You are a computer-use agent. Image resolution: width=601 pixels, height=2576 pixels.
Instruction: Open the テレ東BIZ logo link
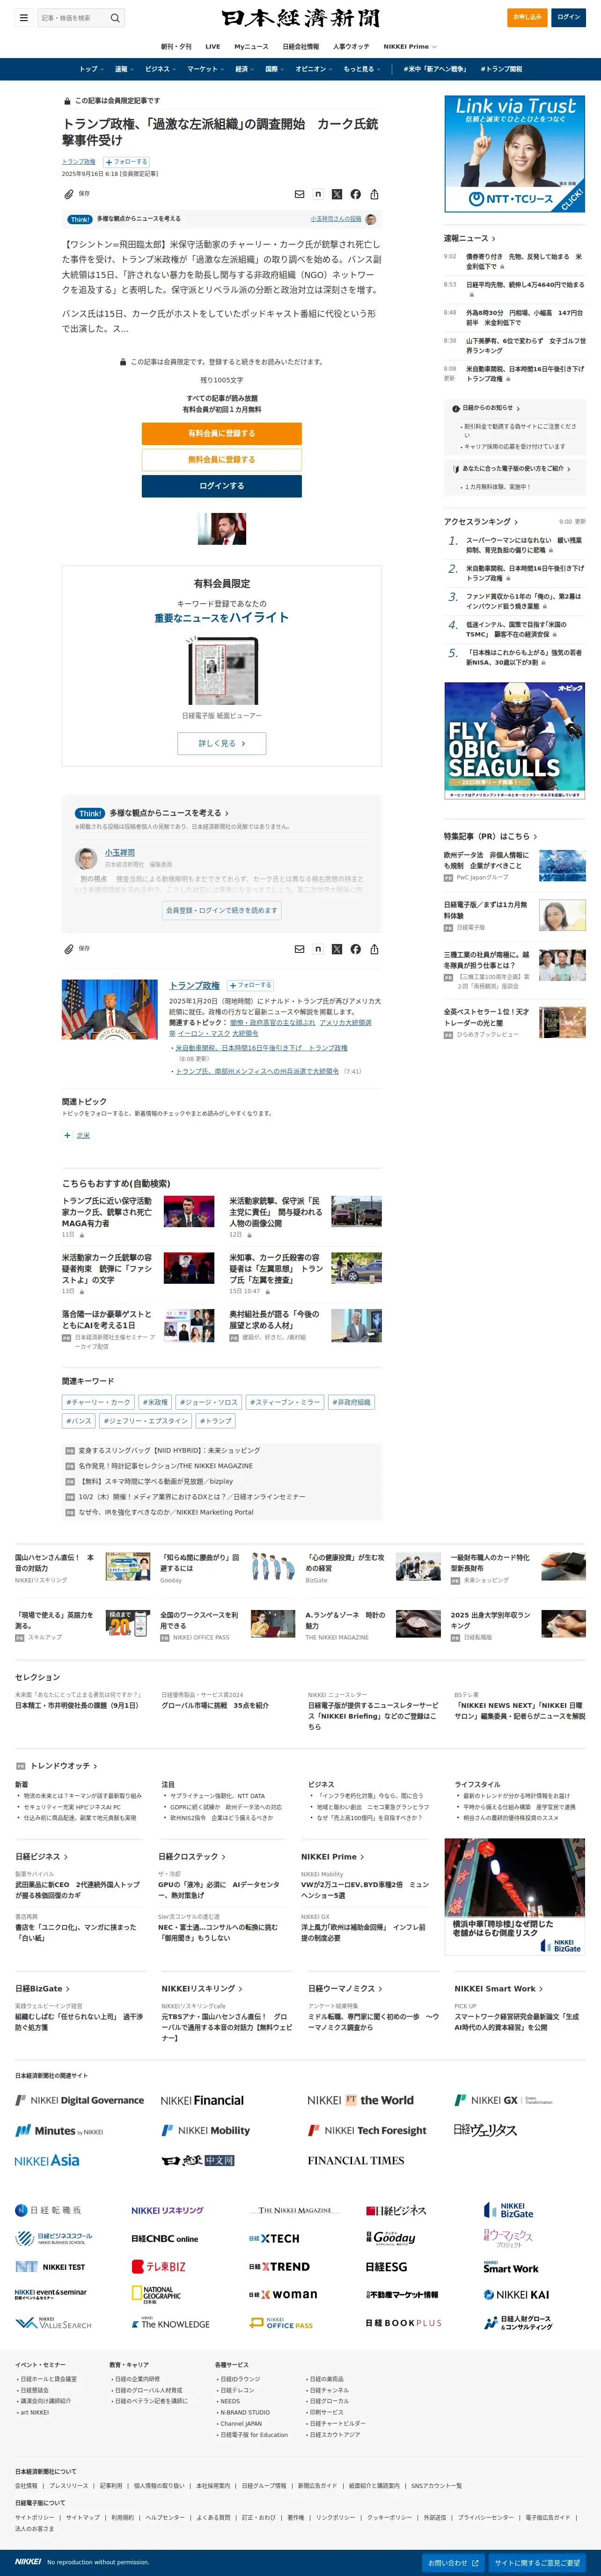[x=159, y=2267]
